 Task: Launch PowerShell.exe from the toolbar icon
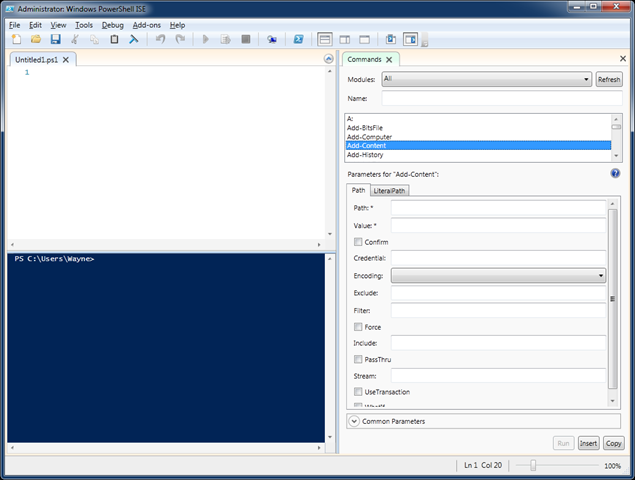click(298, 40)
